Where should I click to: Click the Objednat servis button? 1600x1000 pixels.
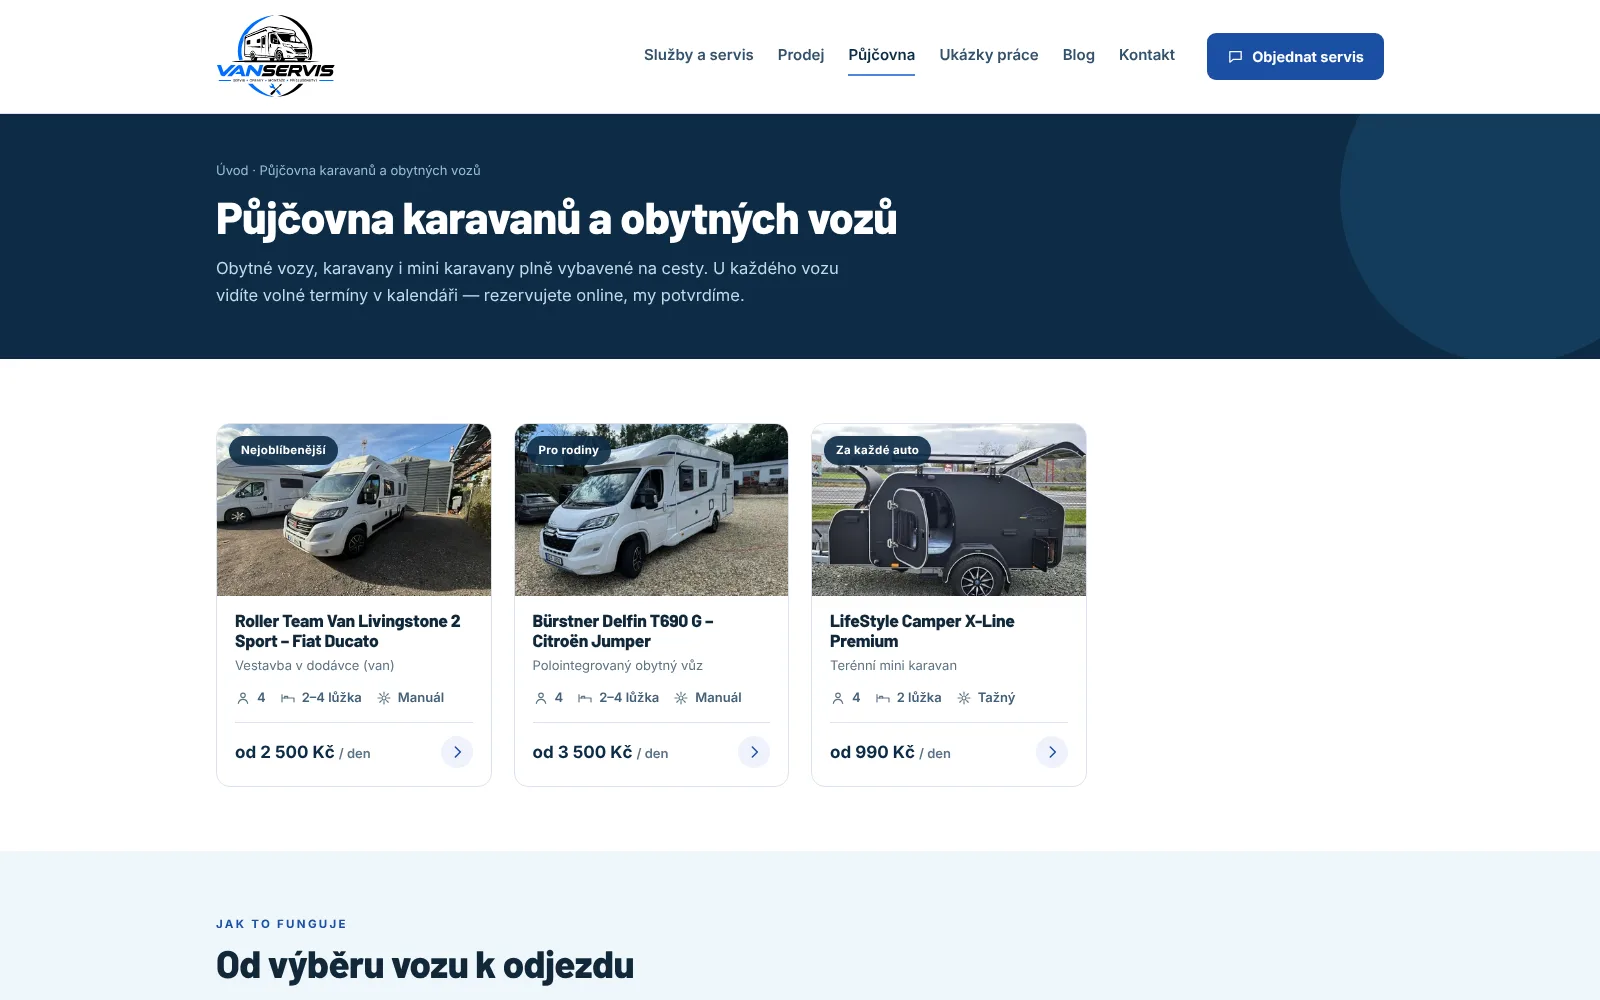tap(1295, 56)
